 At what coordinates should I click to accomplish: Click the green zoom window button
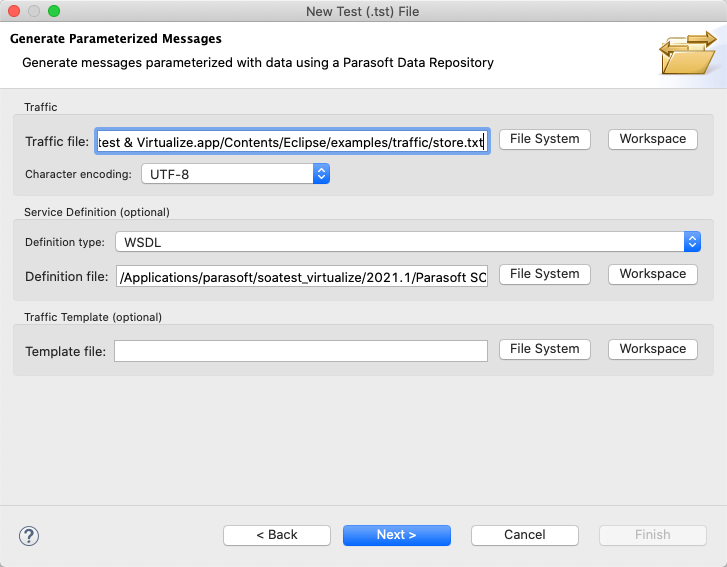point(54,11)
